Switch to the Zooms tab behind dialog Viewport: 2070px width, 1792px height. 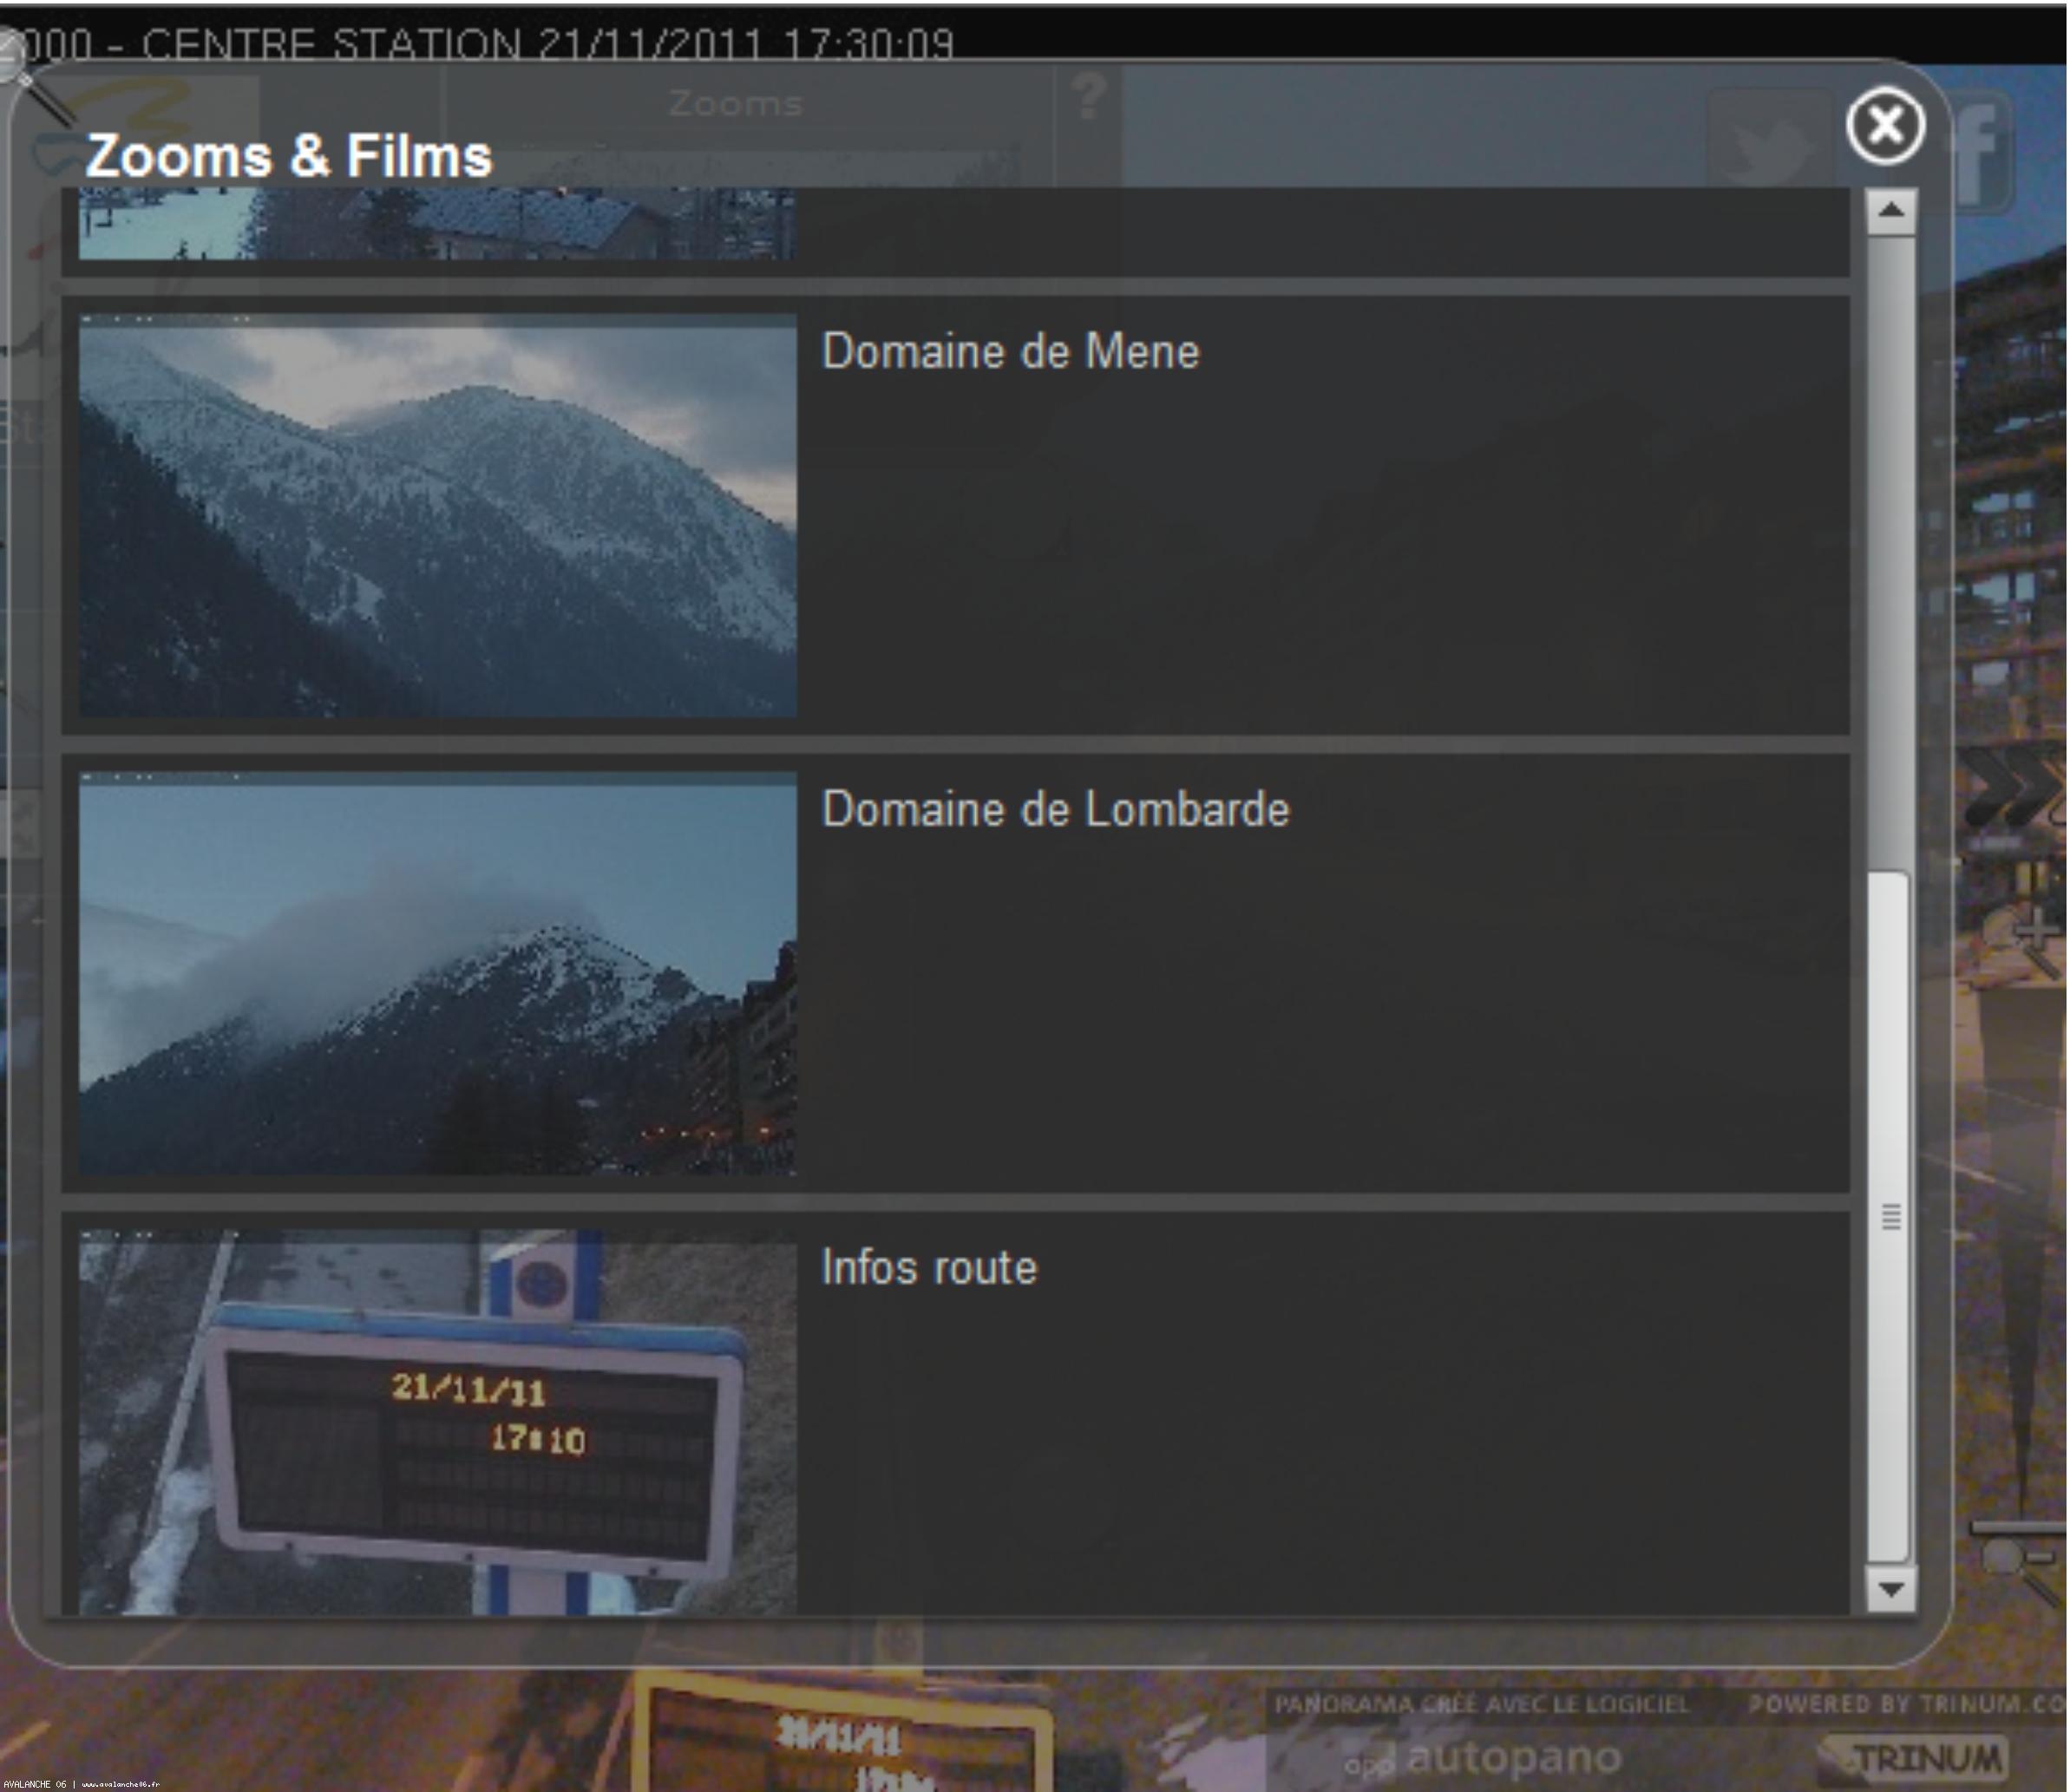coord(736,104)
